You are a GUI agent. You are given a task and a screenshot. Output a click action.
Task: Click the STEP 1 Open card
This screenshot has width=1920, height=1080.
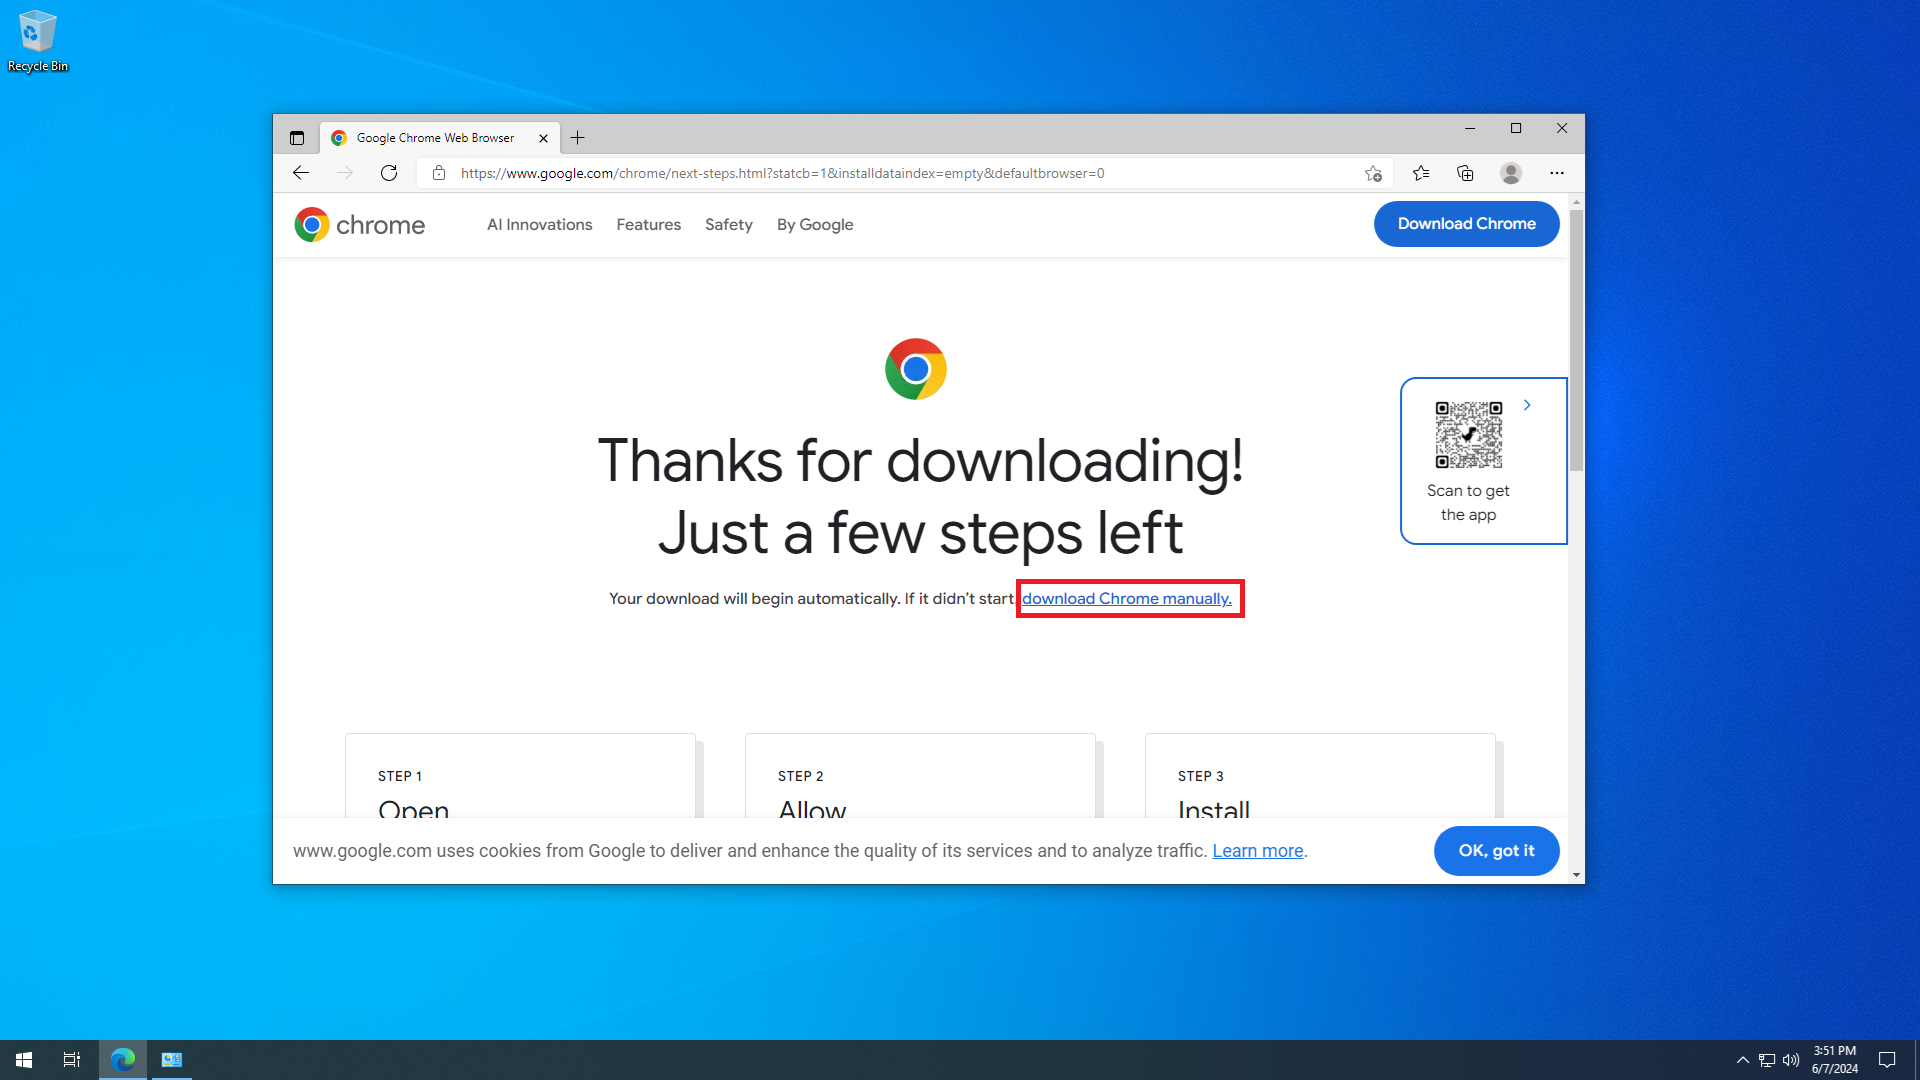coord(520,776)
